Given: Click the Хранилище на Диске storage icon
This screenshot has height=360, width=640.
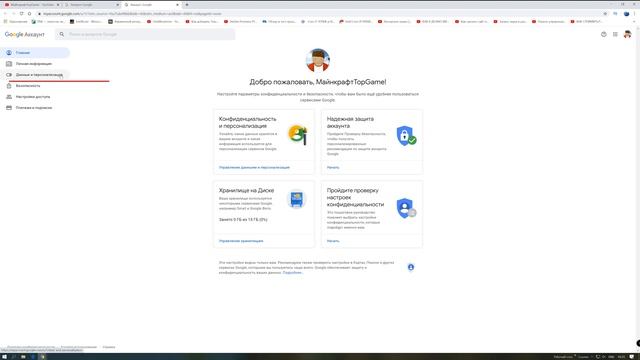Looking at the screenshot, I should coord(297,199).
